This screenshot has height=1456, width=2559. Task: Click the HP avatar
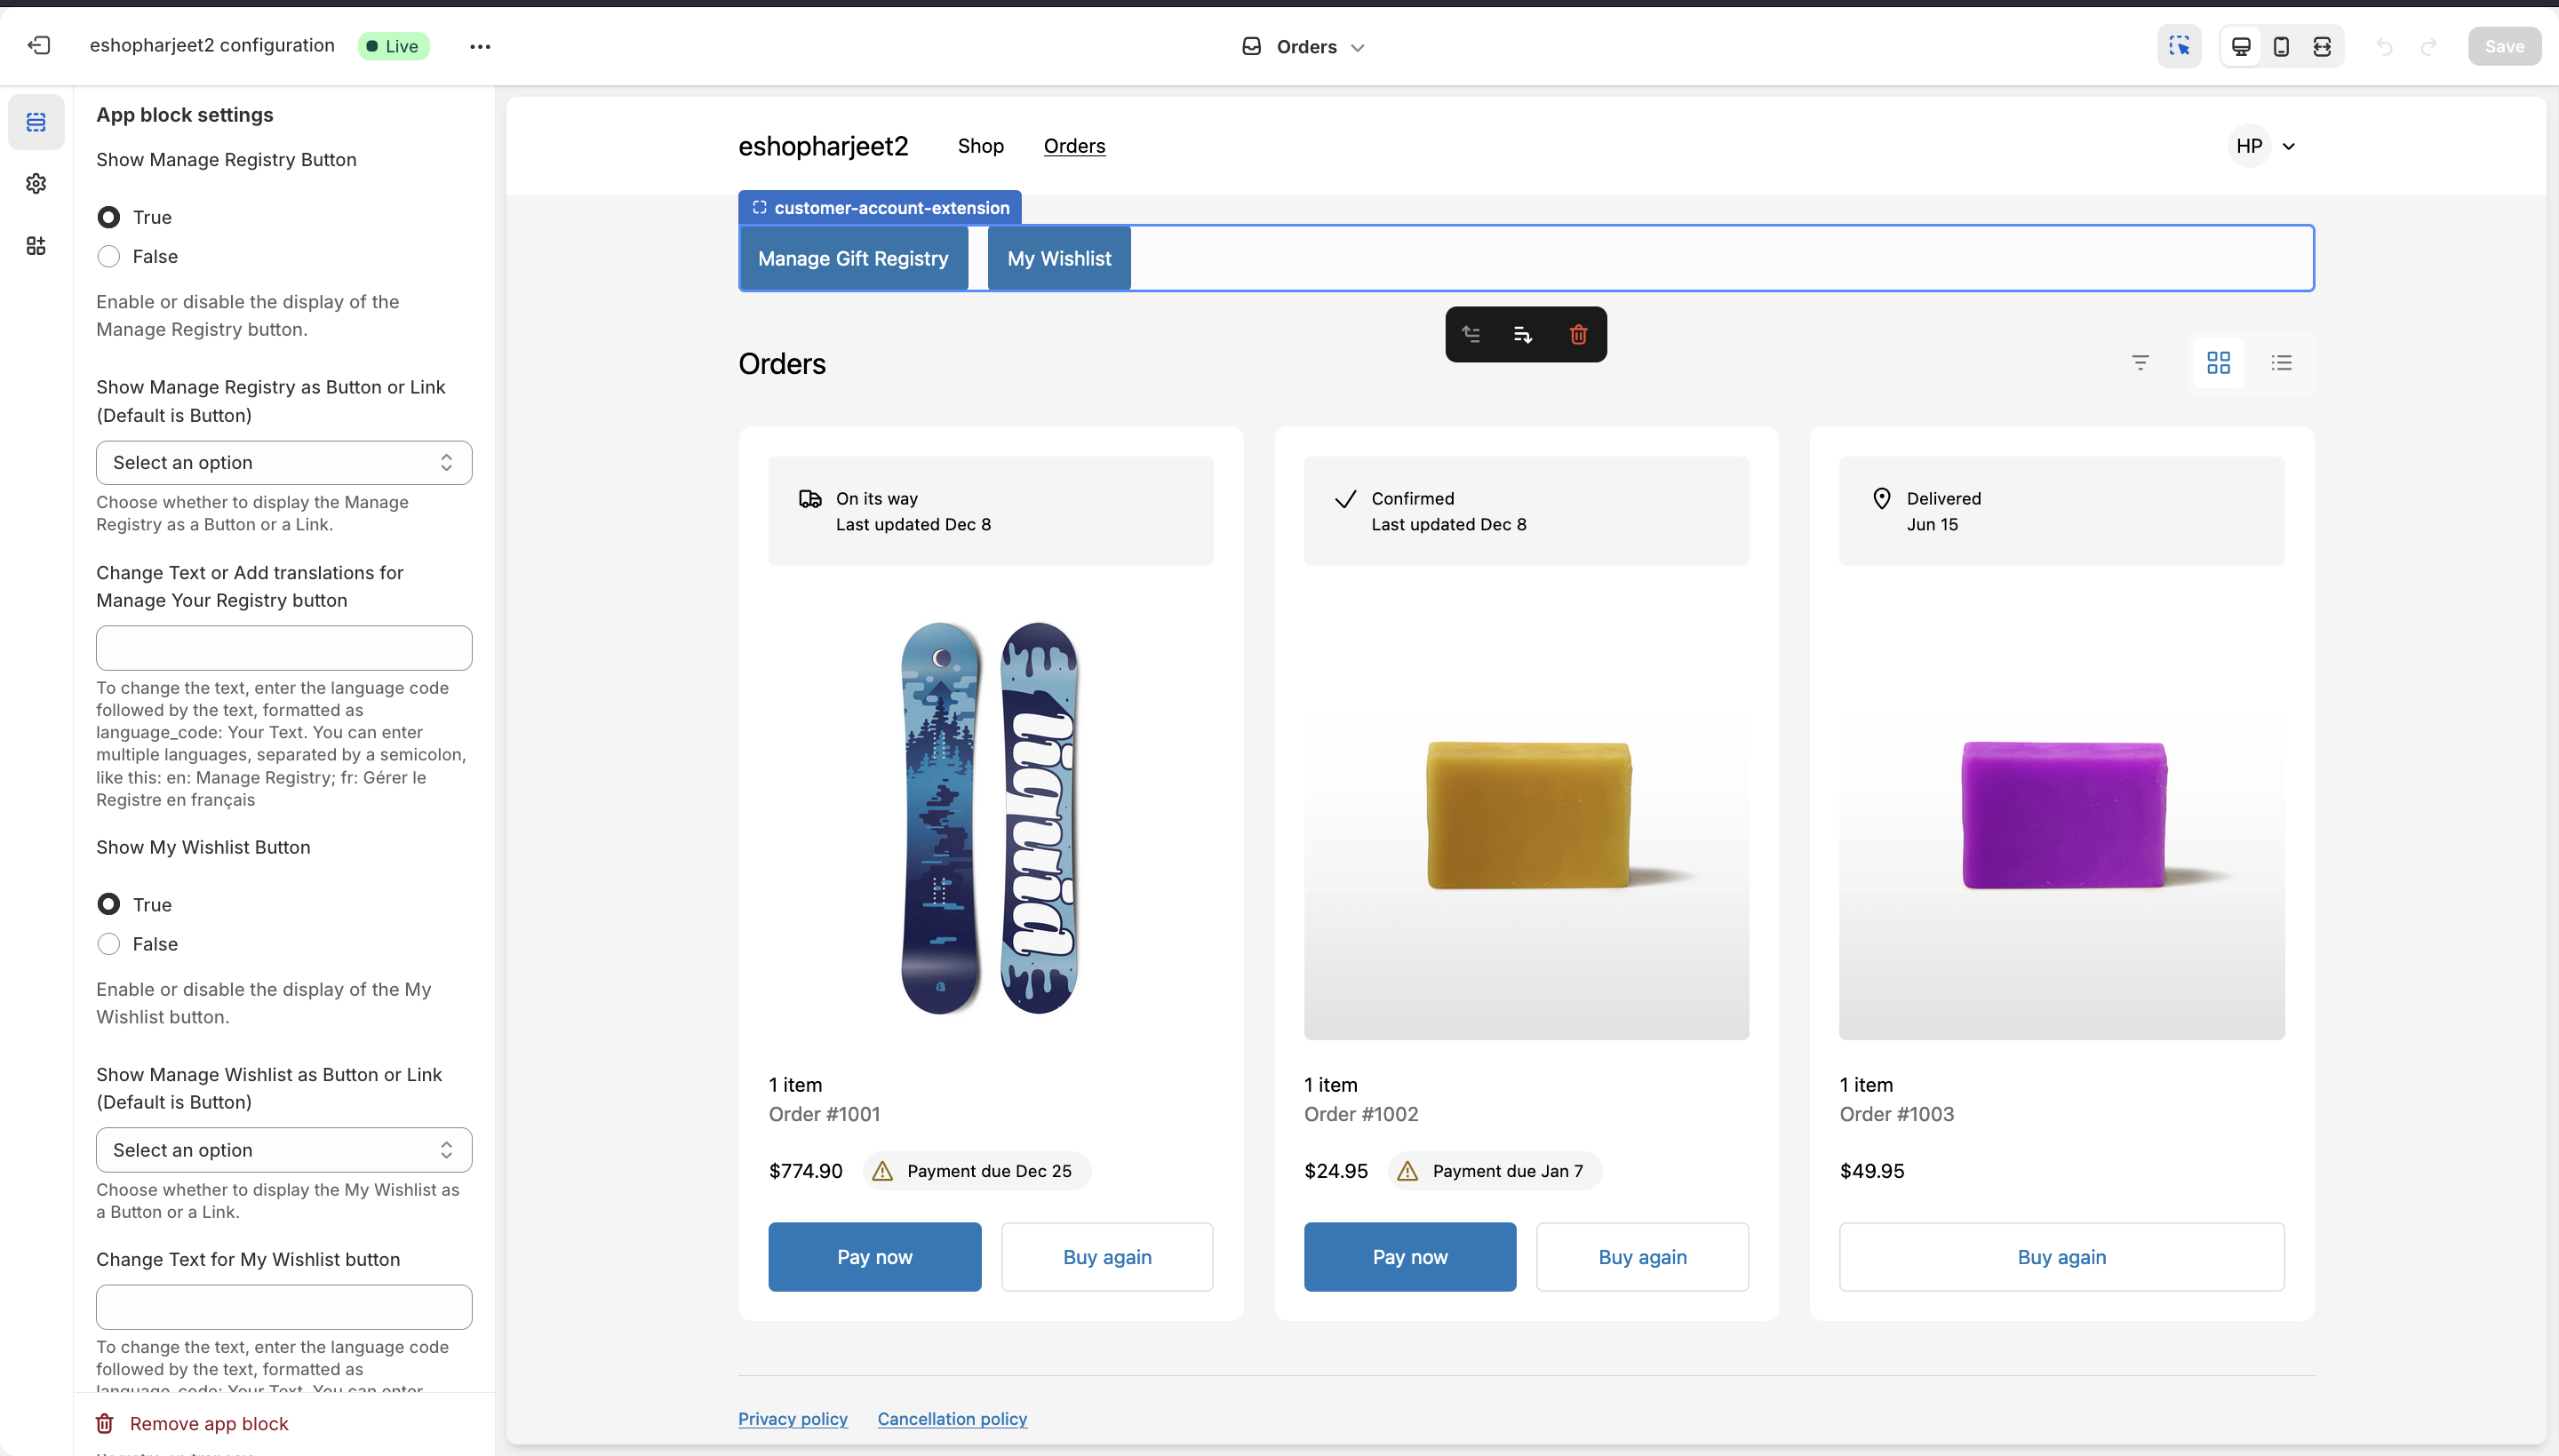pyautogui.click(x=2249, y=146)
